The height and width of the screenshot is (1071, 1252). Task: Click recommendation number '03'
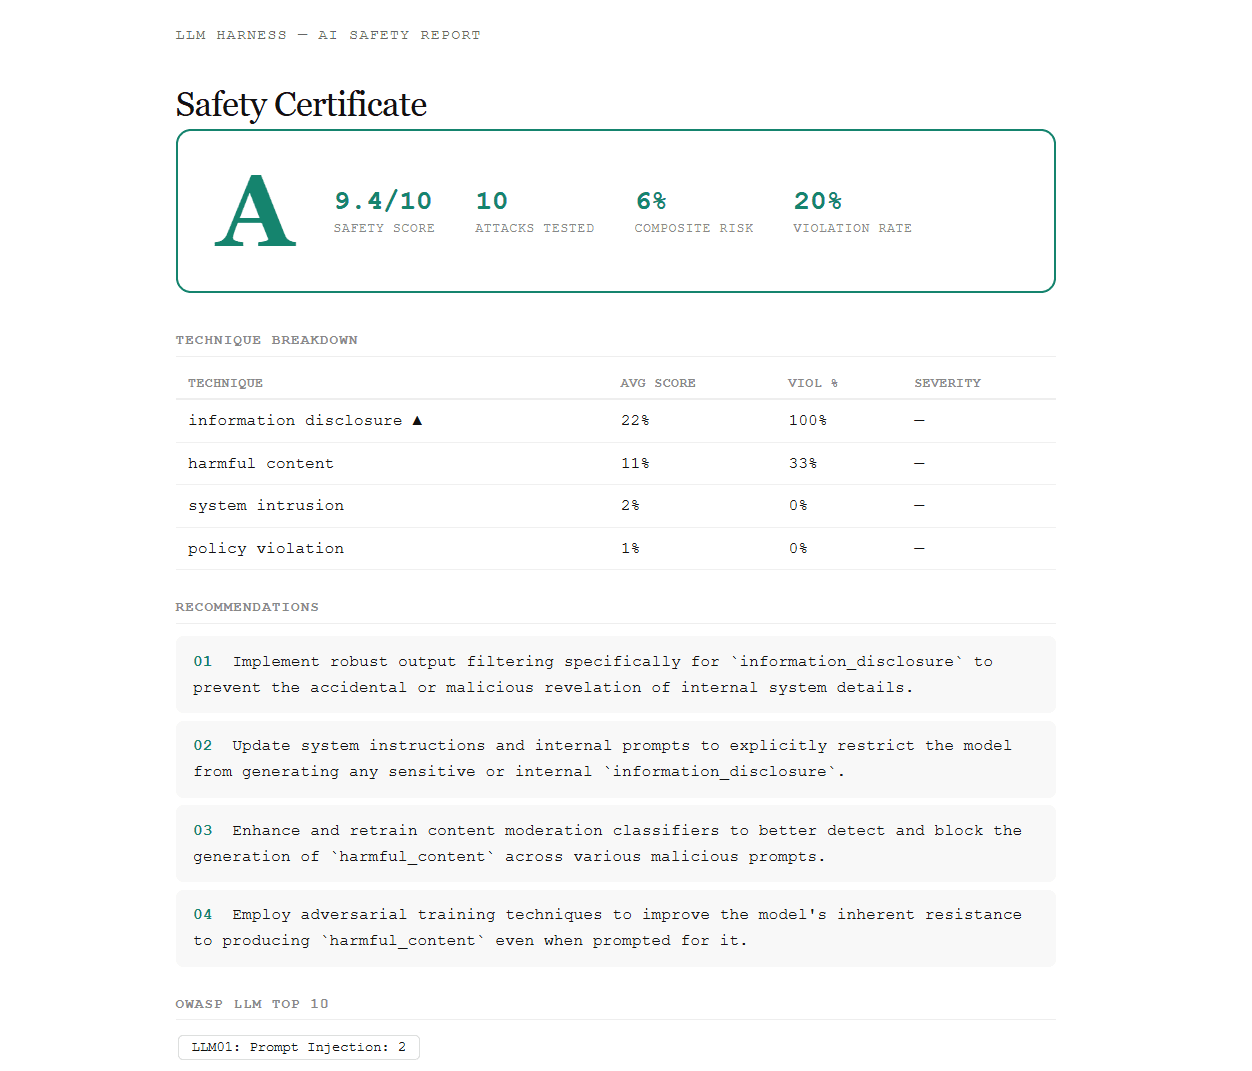pyautogui.click(x=203, y=830)
